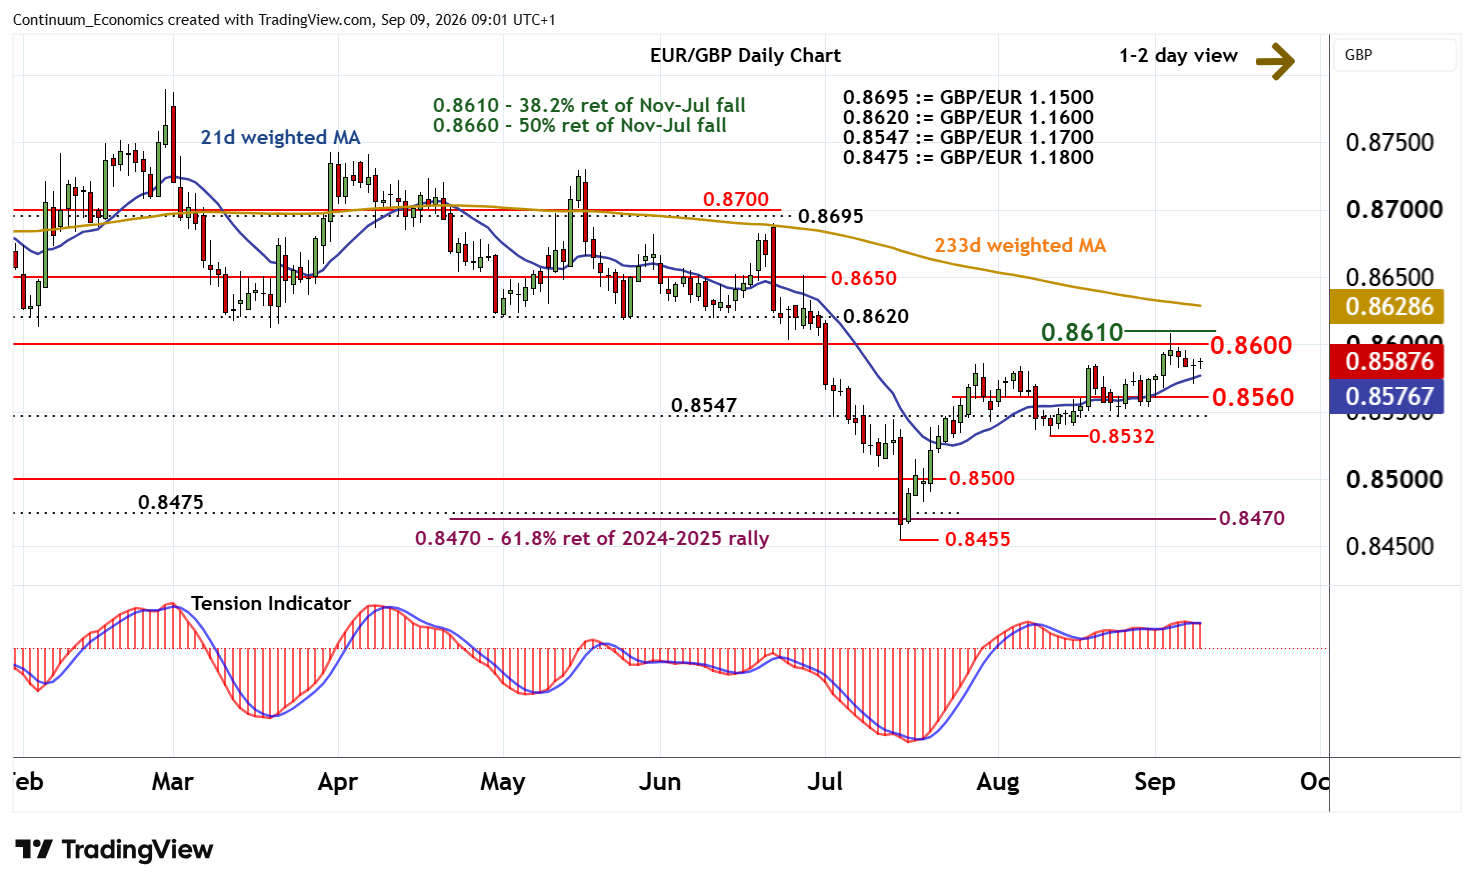
Task: Click the 1-2 day view arrow icon
Action: [1275, 60]
